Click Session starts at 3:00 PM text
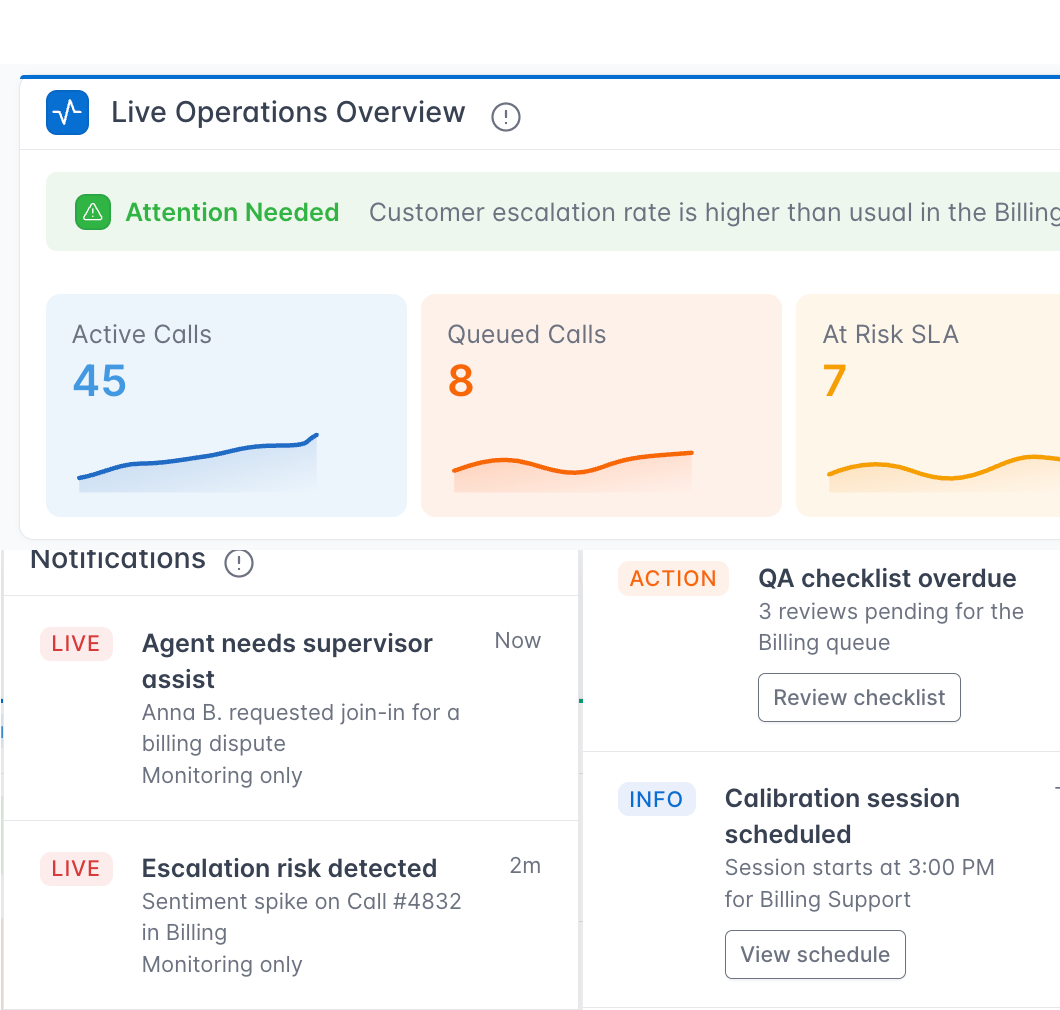This screenshot has height=1010, width=1060. coord(859,884)
